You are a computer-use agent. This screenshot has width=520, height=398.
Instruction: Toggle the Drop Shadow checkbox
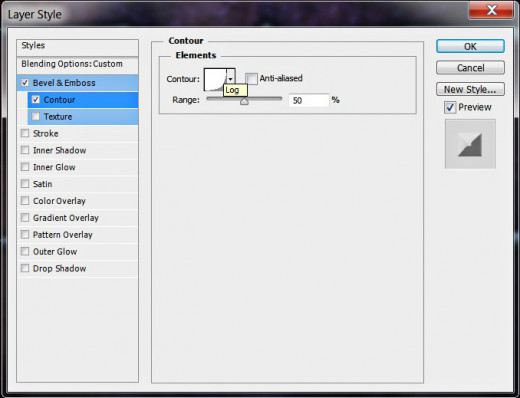(25, 268)
